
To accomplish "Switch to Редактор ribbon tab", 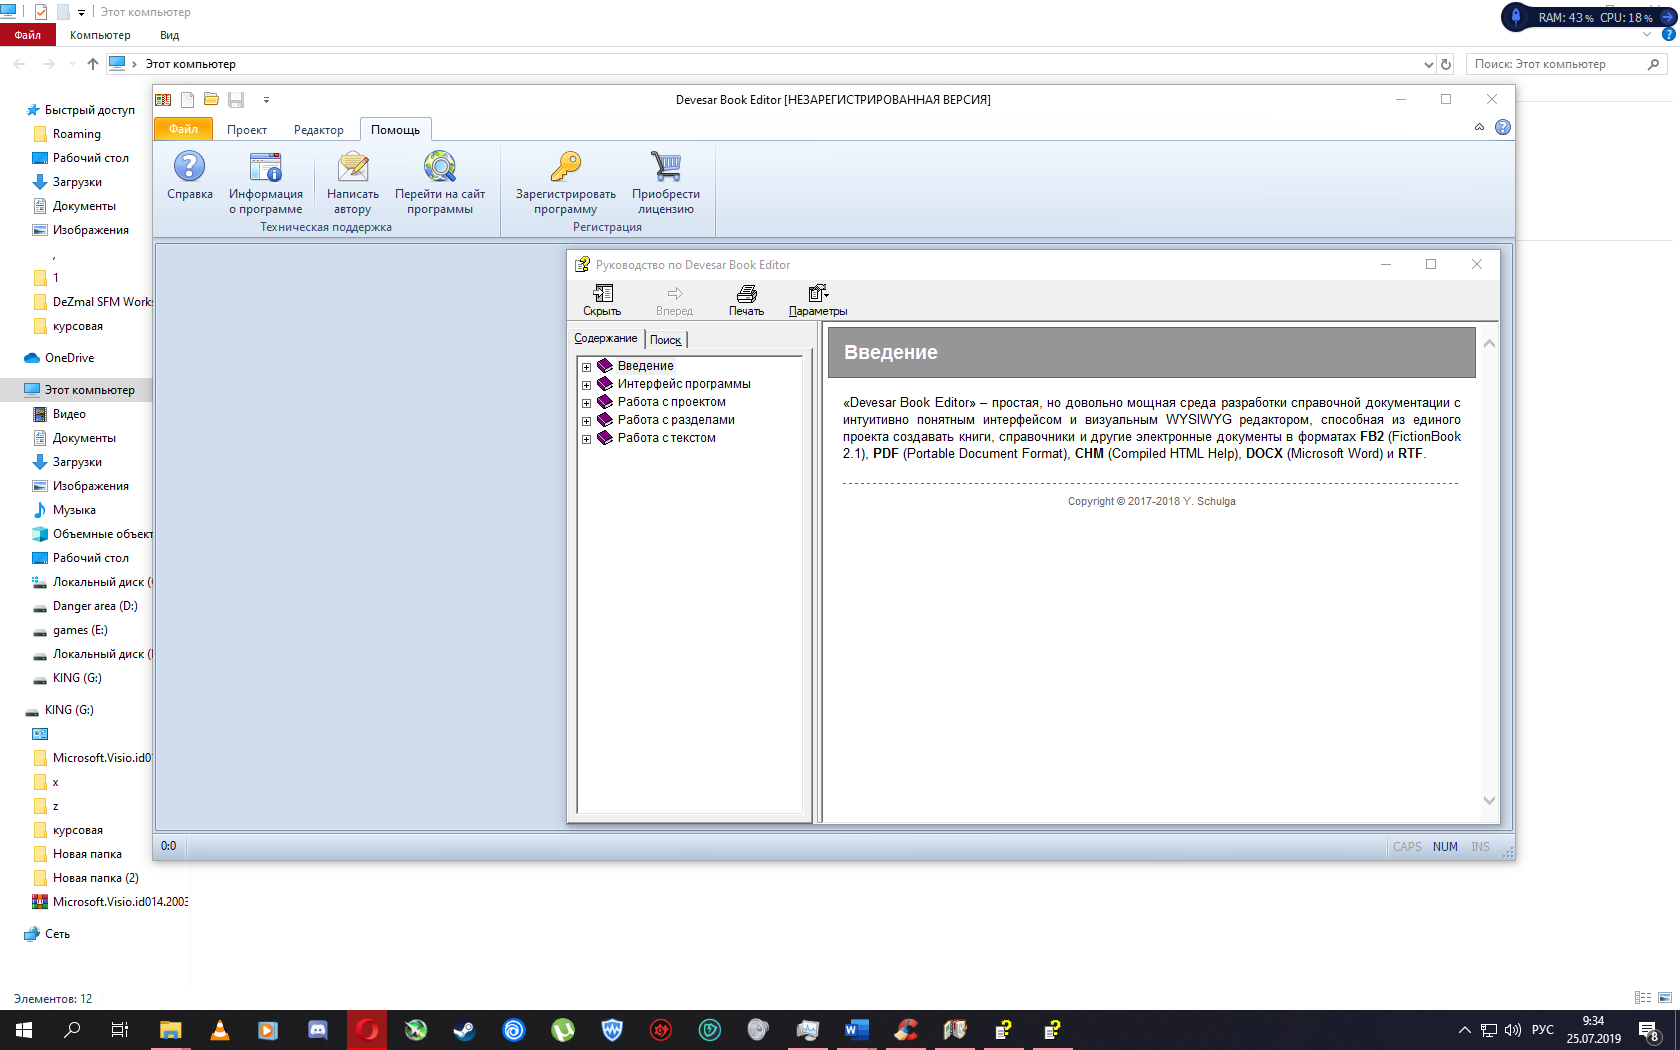I will (x=319, y=130).
